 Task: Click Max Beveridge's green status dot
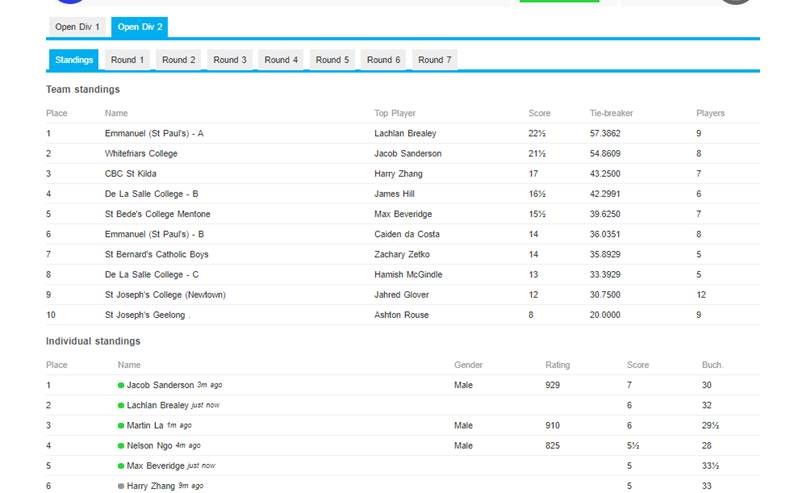point(121,466)
